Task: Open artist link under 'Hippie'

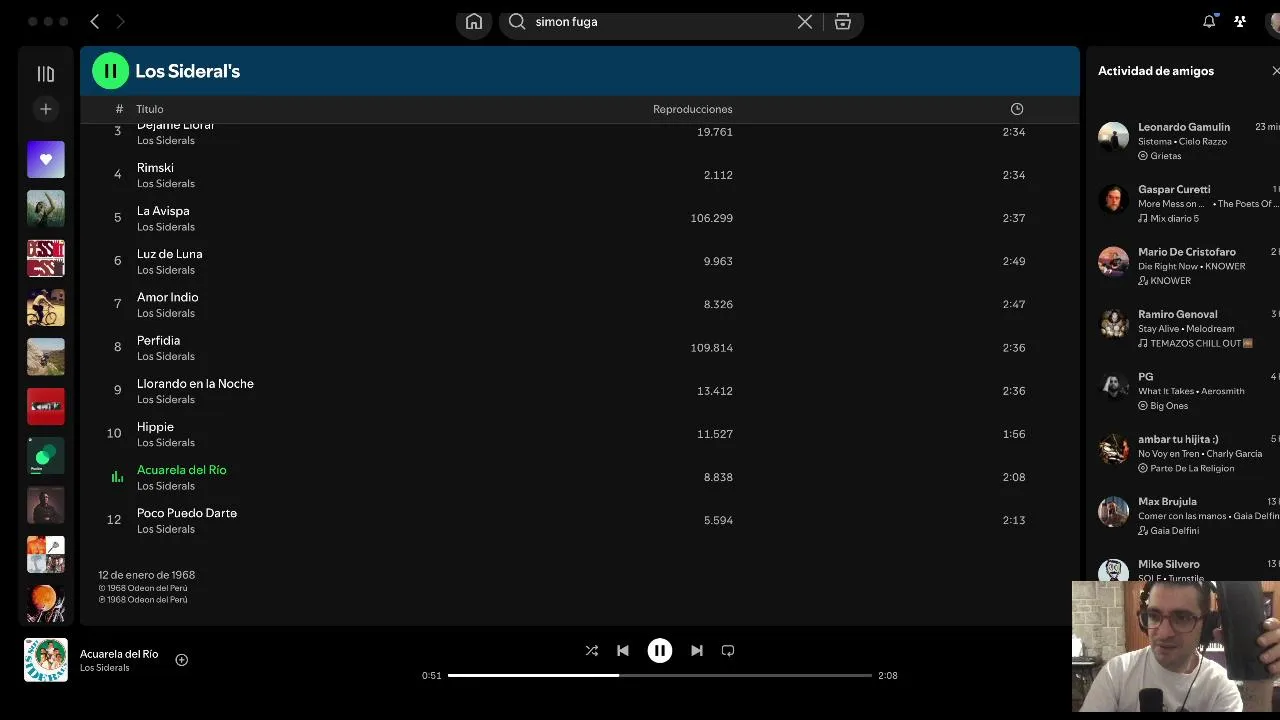Action: click(x=166, y=442)
